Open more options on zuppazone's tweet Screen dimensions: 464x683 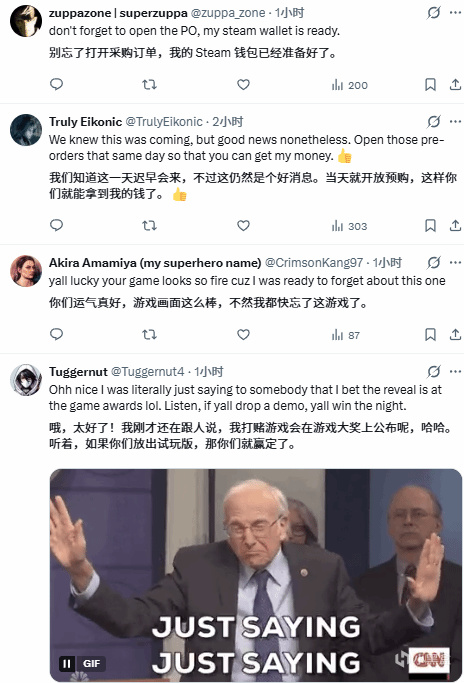pos(455,13)
